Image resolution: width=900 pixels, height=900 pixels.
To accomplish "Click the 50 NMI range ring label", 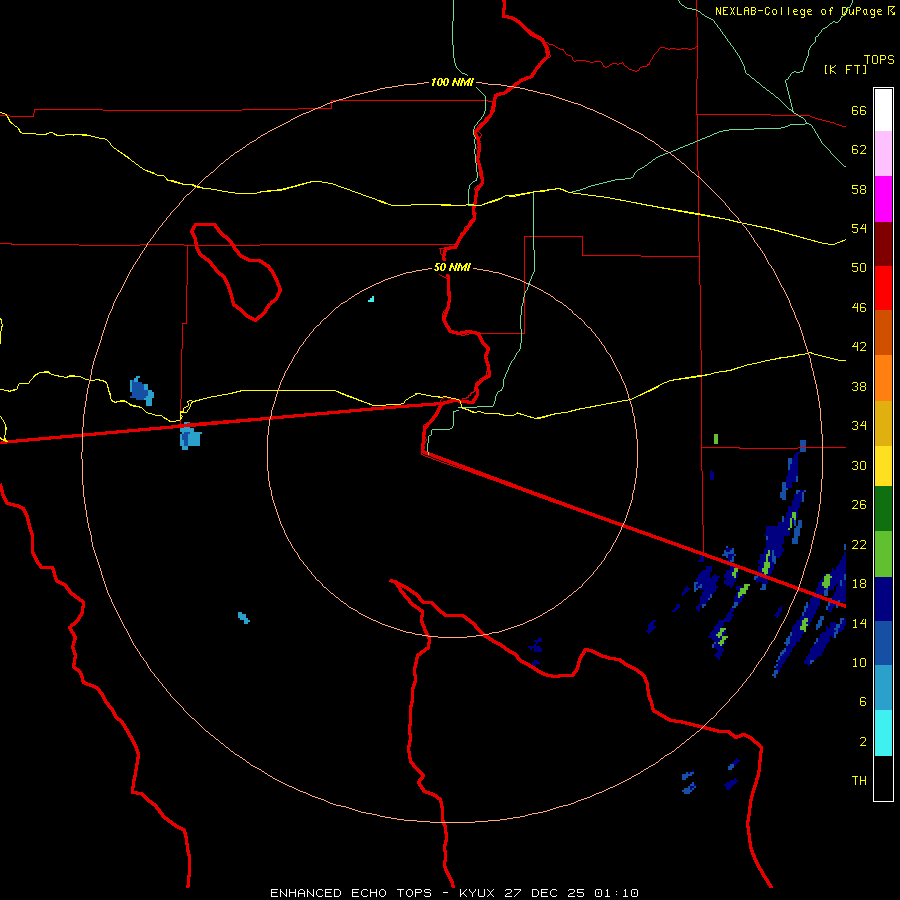I will pos(452,267).
